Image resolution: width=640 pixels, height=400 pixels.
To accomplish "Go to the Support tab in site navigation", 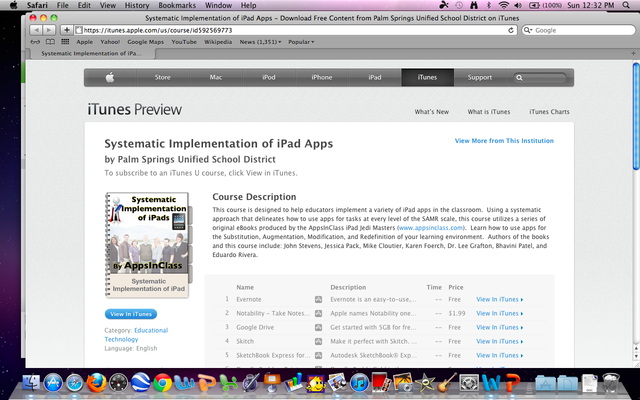I will [480, 77].
